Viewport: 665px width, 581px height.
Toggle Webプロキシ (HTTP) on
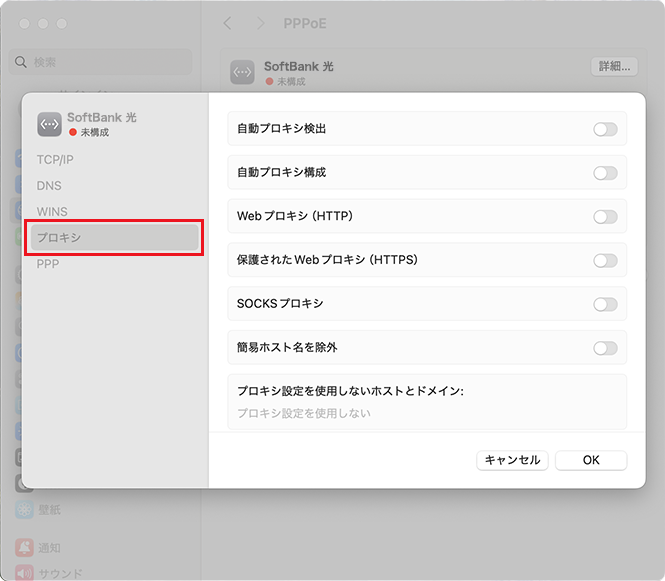tap(605, 217)
